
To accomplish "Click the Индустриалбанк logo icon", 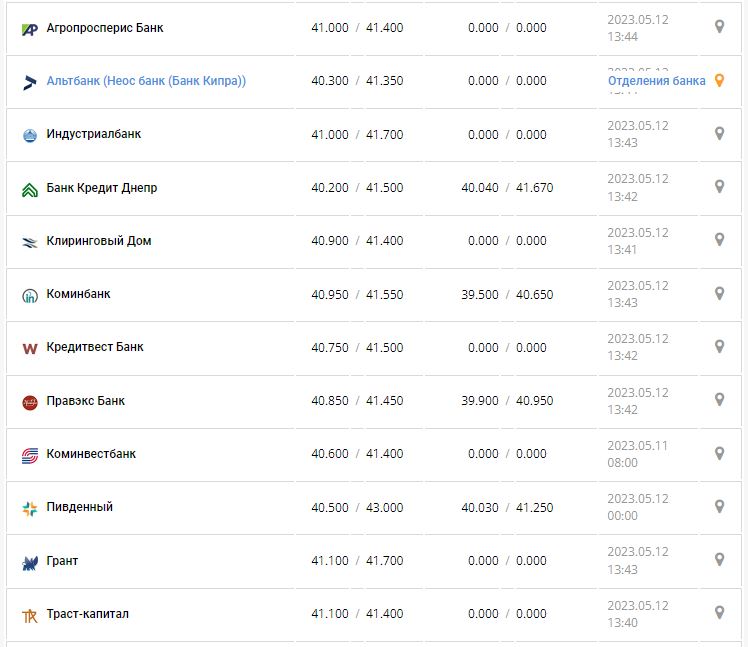I will click(30, 135).
